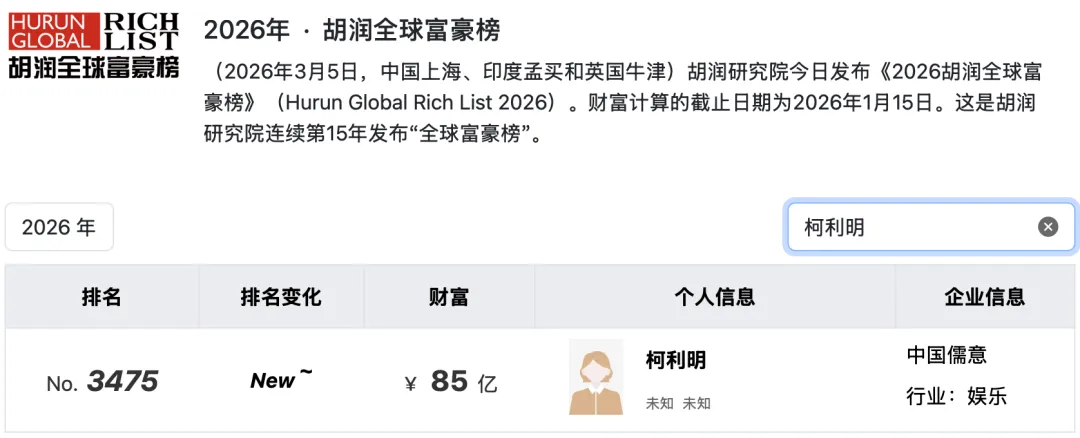Click the black RICH LIST logo text
Image resolution: width=1080 pixels, height=438 pixels.
tap(141, 30)
